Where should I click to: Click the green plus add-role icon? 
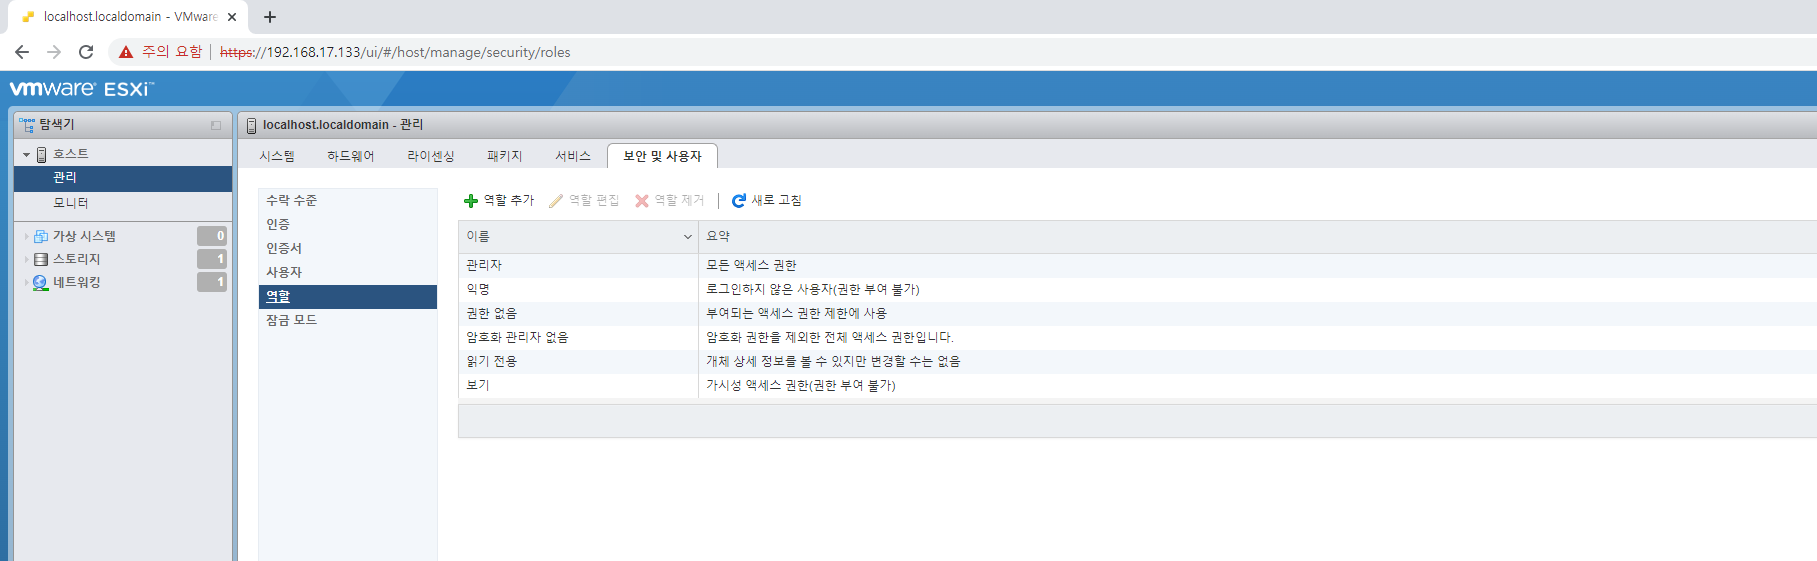471,201
